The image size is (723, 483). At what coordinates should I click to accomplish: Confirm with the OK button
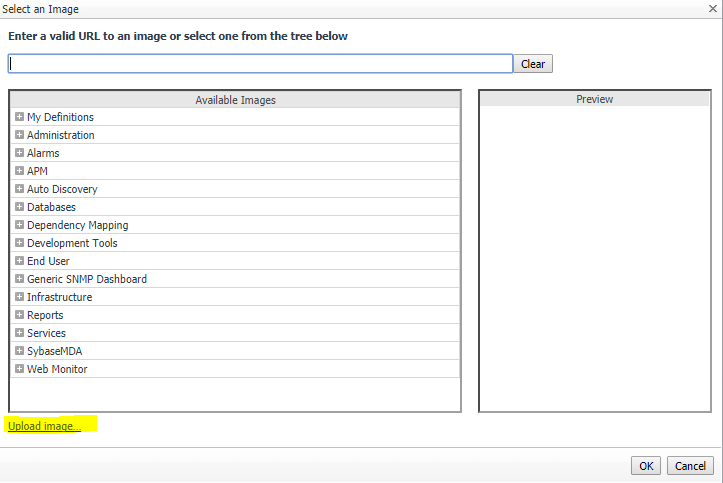pos(646,466)
